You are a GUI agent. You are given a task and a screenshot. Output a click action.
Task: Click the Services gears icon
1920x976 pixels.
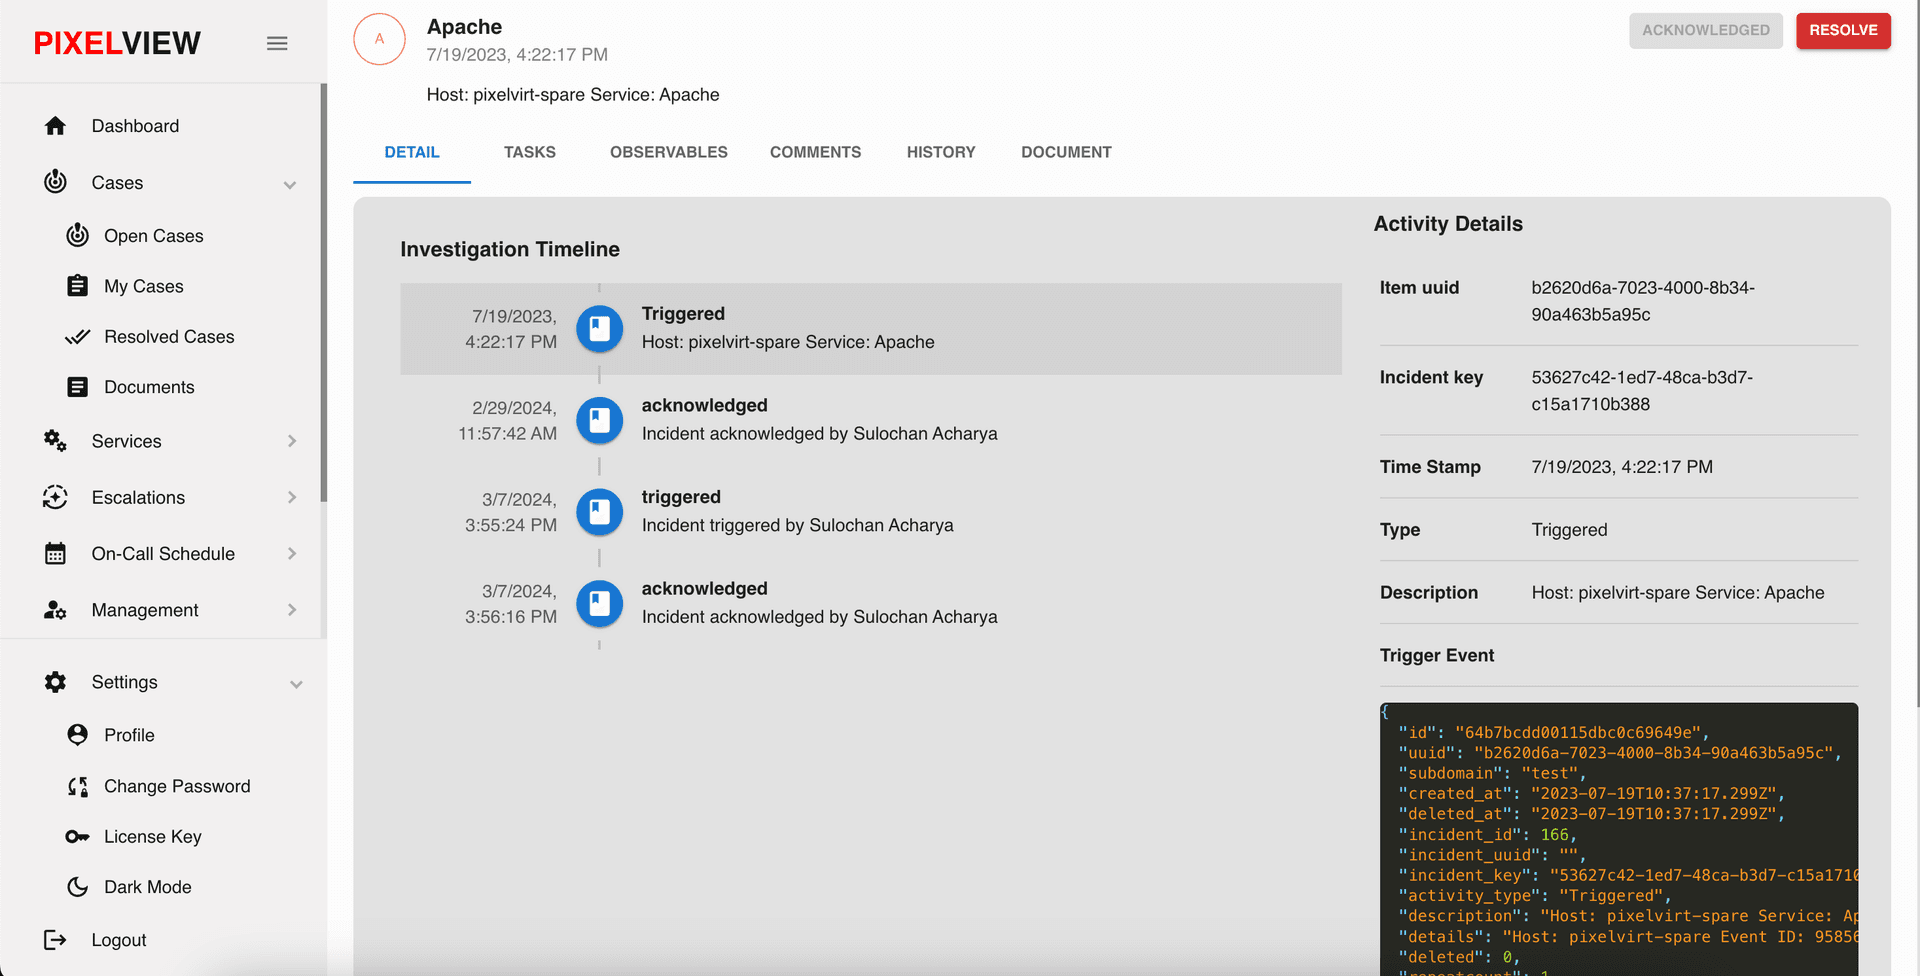point(55,441)
